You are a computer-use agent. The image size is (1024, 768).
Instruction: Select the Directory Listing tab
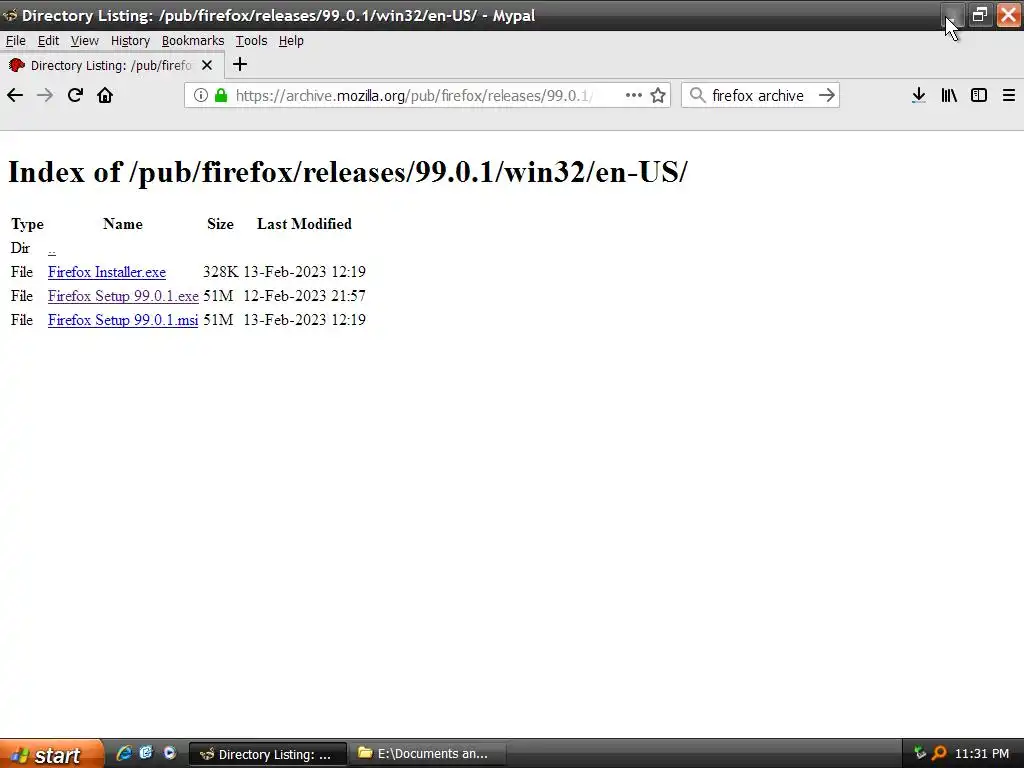[x=112, y=65]
